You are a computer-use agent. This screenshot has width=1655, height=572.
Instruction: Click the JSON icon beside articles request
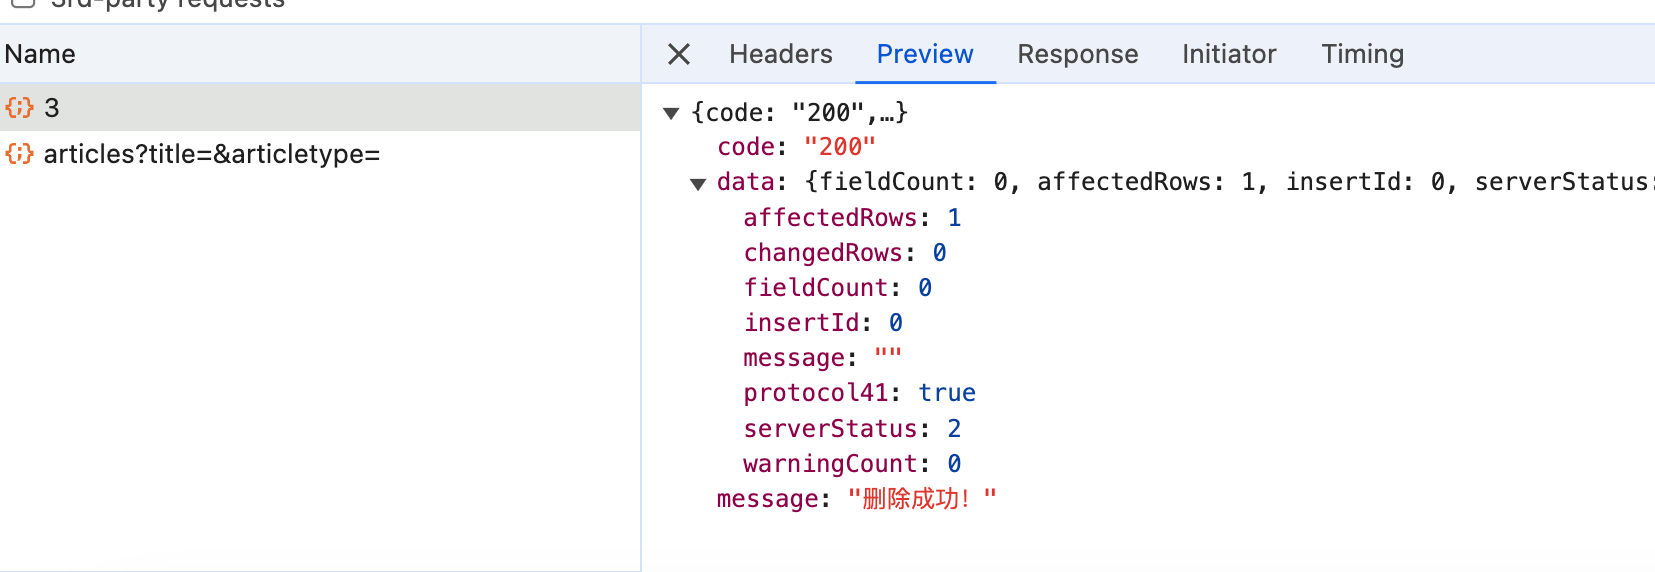pyautogui.click(x=19, y=154)
